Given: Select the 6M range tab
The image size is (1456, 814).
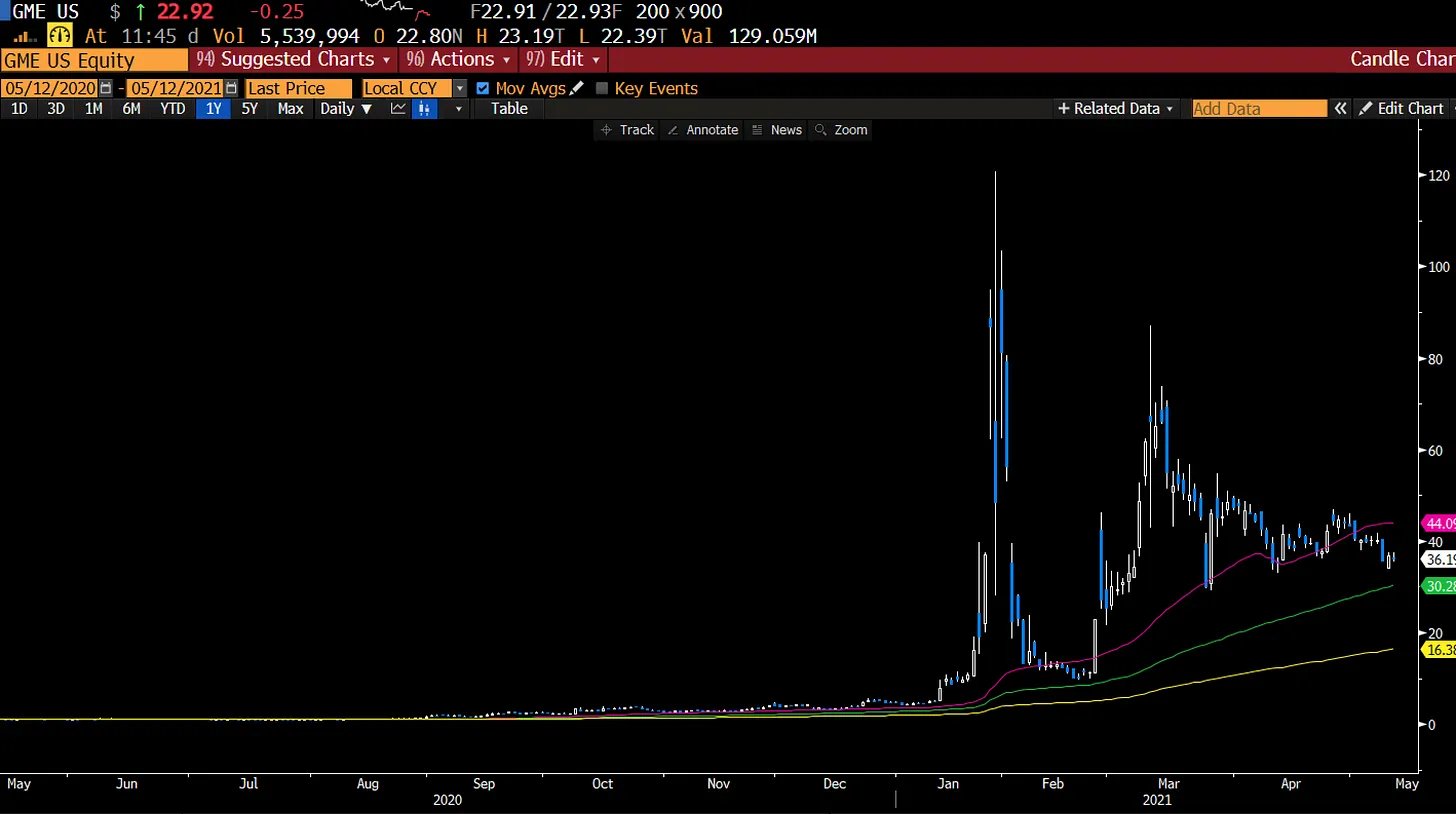Looking at the screenshot, I should point(131,108).
